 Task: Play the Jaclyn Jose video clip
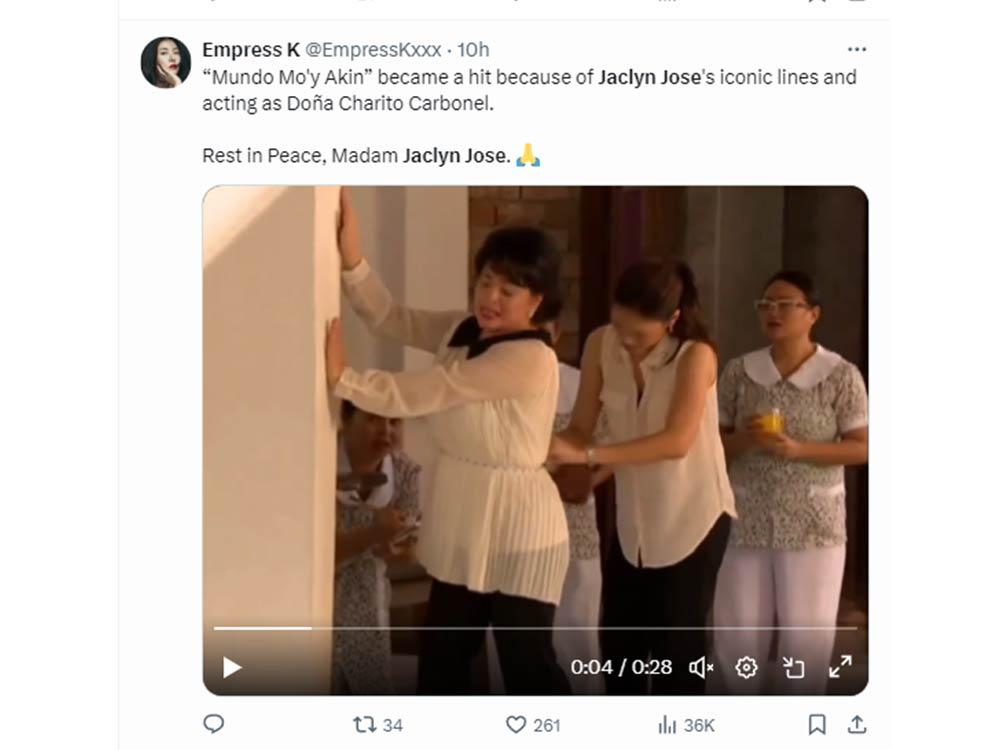click(232, 667)
